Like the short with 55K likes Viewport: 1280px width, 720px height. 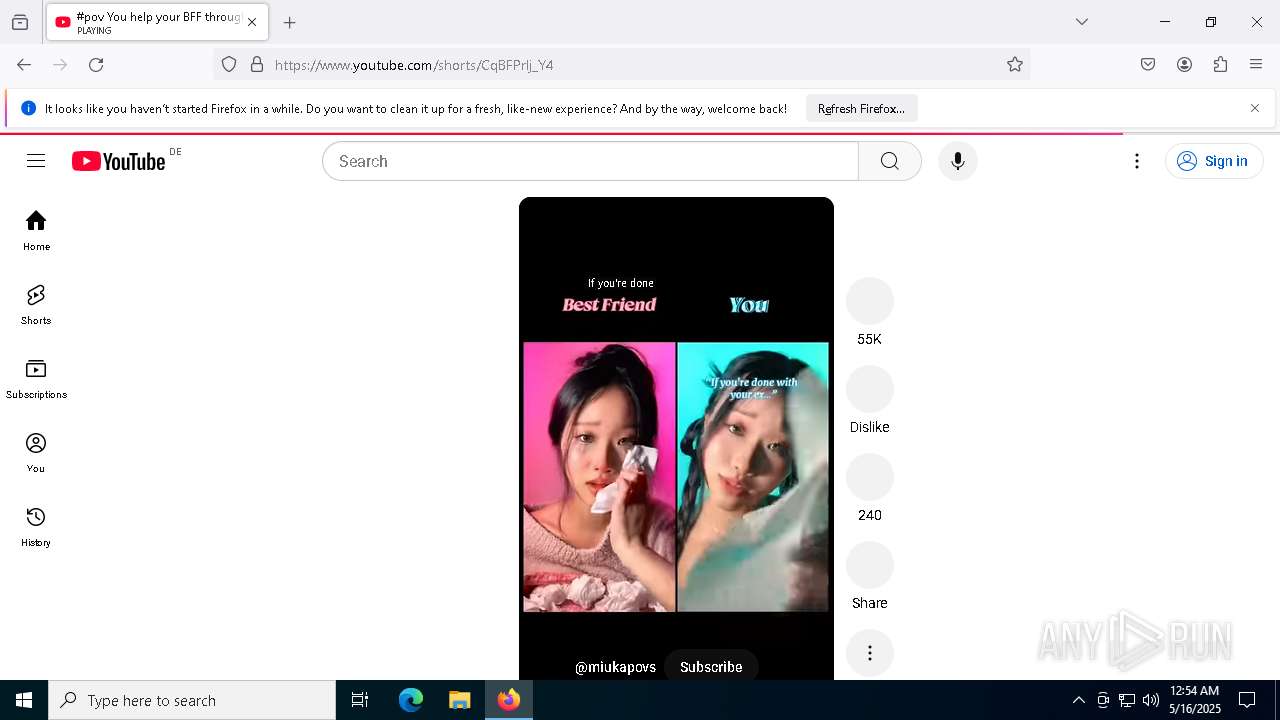click(x=870, y=301)
